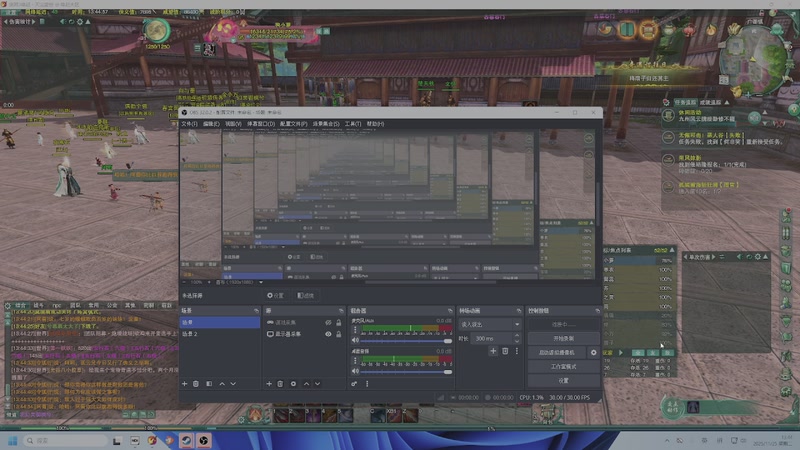
Task: Adjust the Mic/Aux volume slider
Action: coord(406,341)
